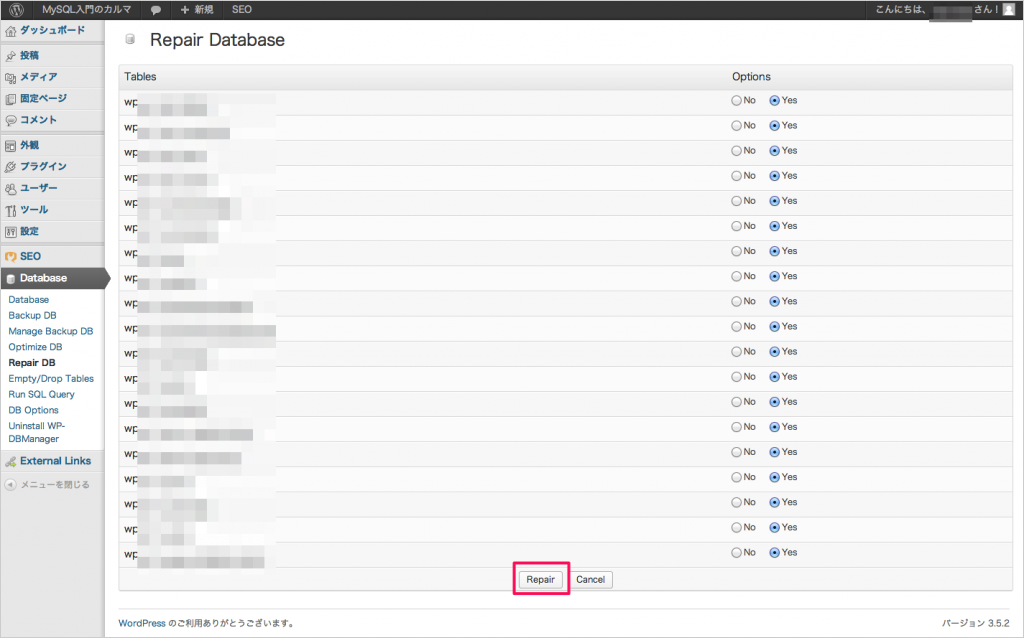Viewport: 1024px width, 638px height.
Task: Click the WordPress footer link
Action: [142, 624]
